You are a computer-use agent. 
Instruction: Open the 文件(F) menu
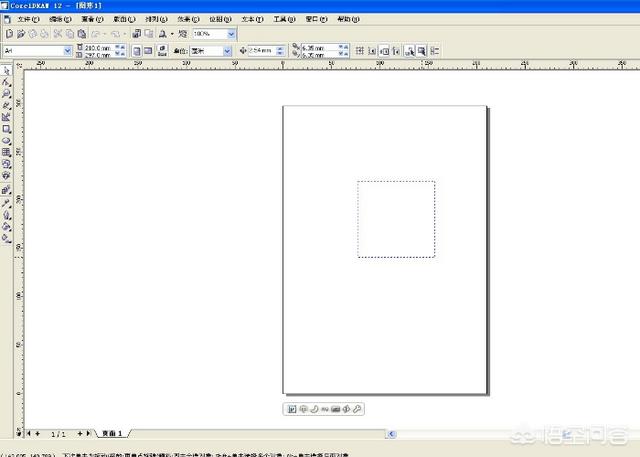pyautogui.click(x=28, y=19)
